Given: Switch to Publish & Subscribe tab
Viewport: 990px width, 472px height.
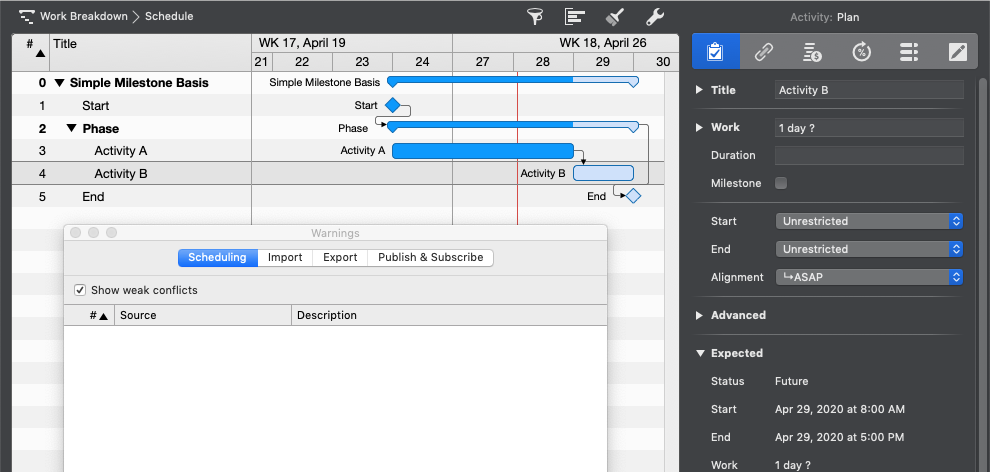Looking at the screenshot, I should [430, 257].
